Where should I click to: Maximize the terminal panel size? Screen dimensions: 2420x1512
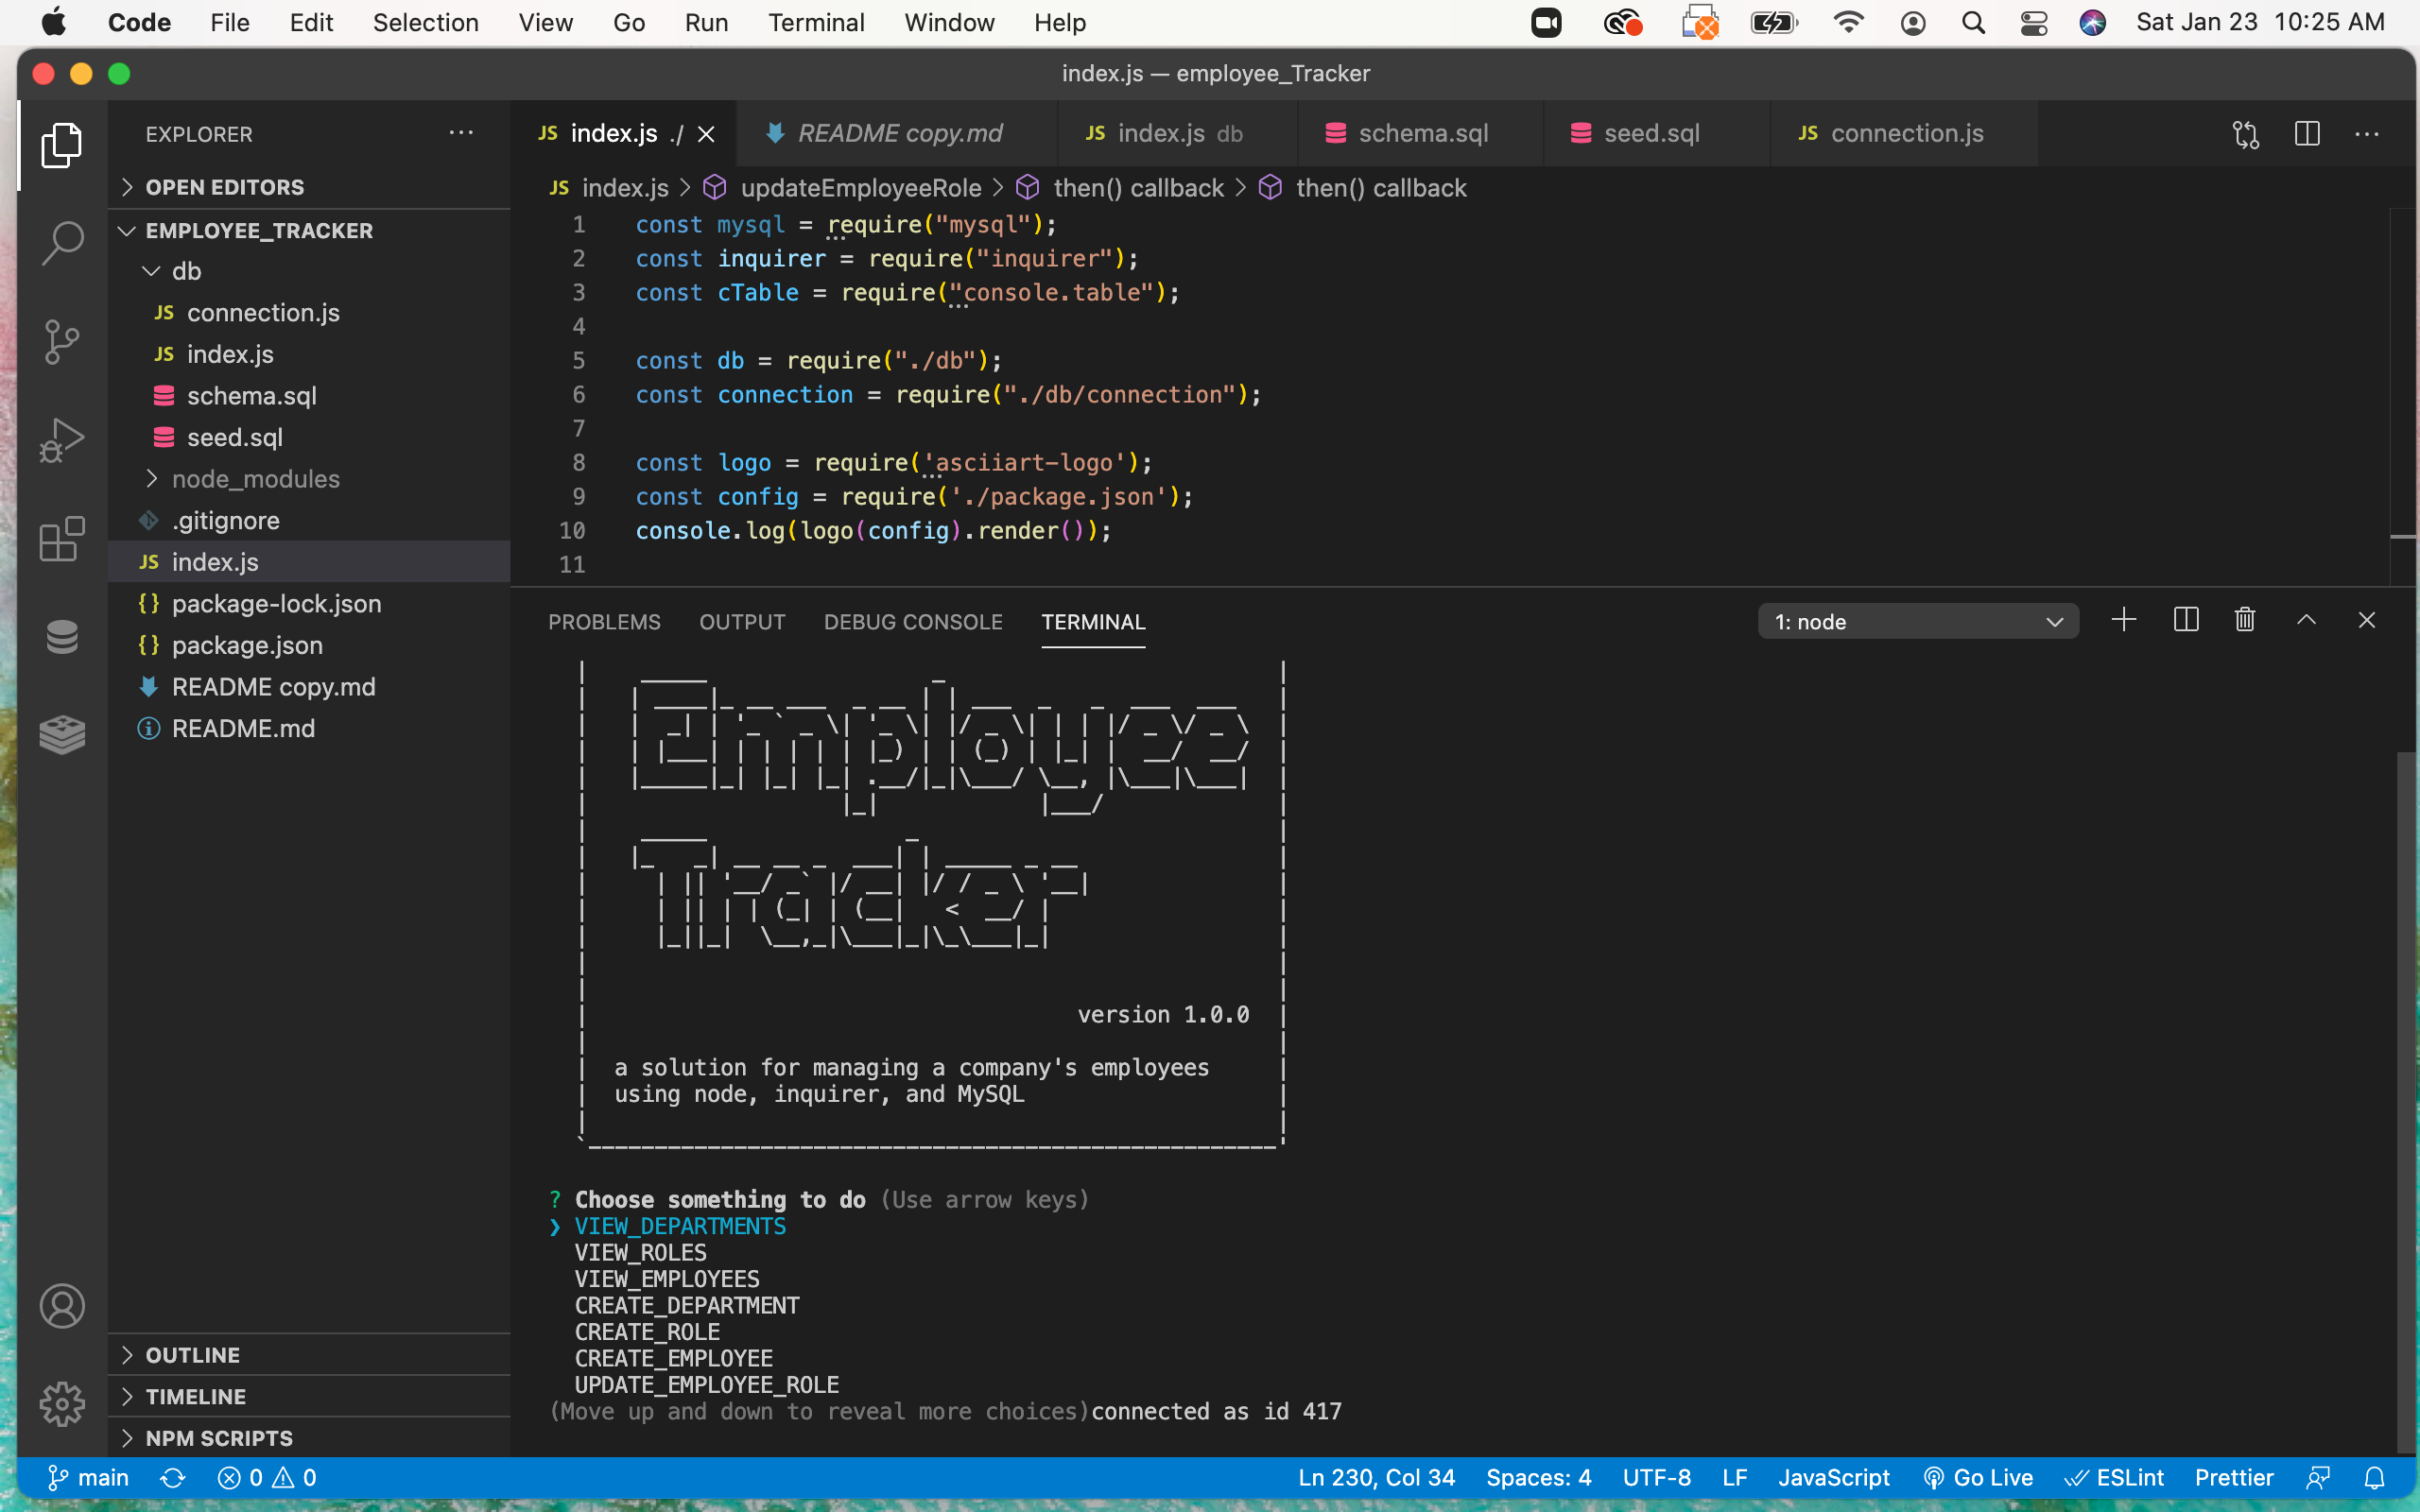point(2306,621)
